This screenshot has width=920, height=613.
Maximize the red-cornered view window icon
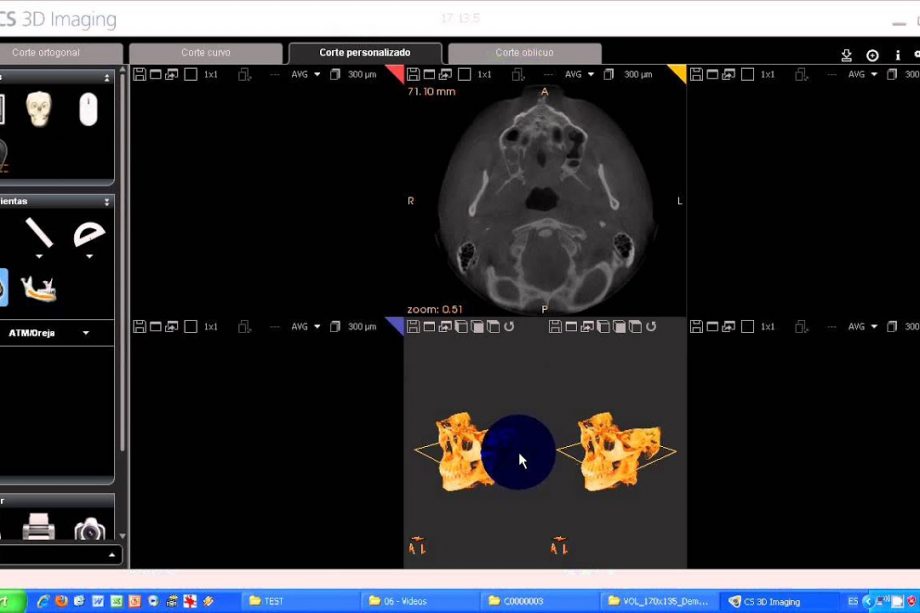(155, 74)
